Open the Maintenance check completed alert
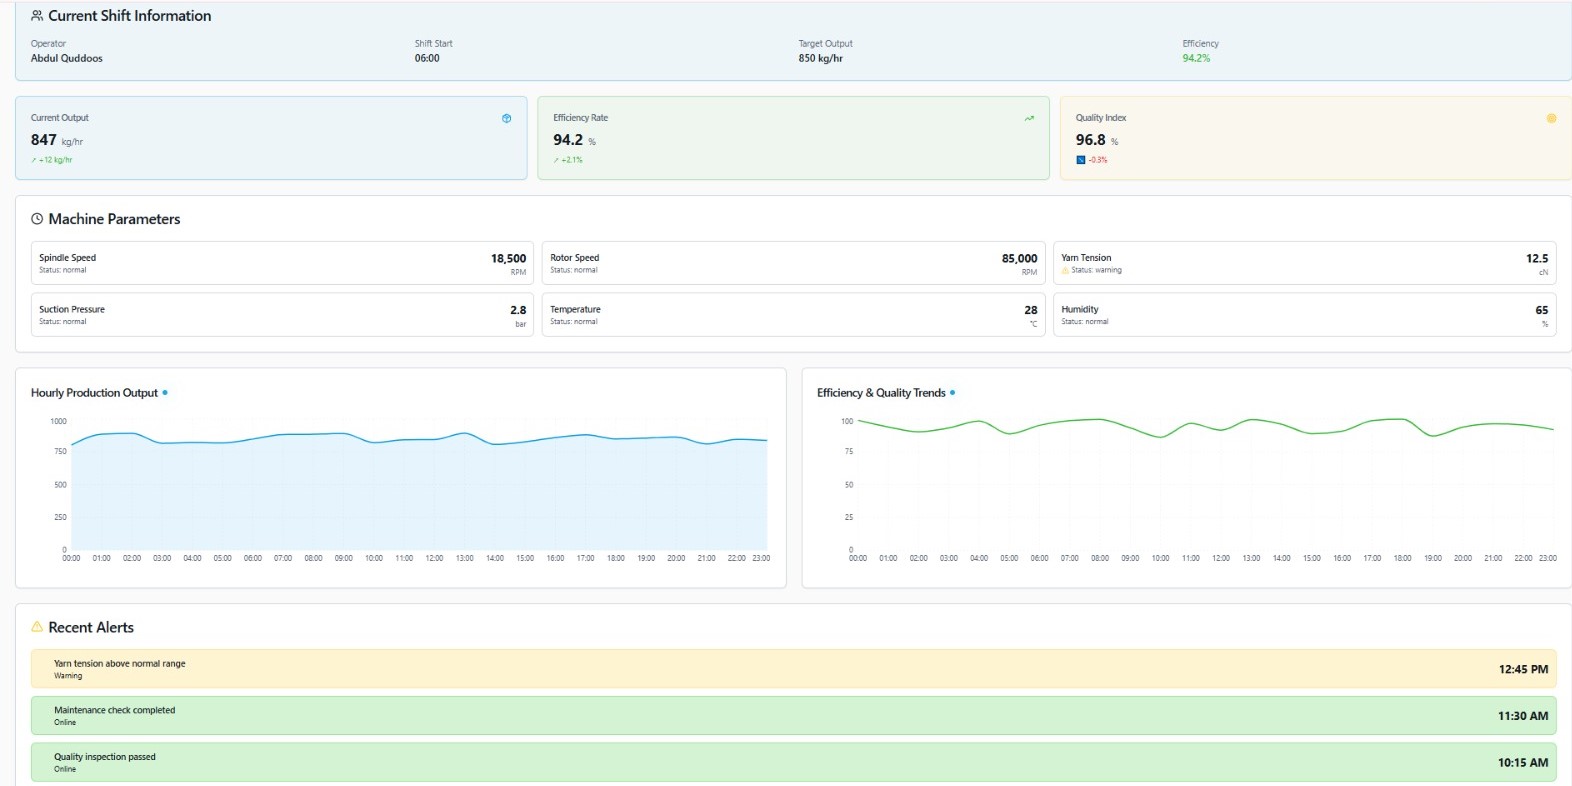The width and height of the screenshot is (1572, 786). coord(793,716)
